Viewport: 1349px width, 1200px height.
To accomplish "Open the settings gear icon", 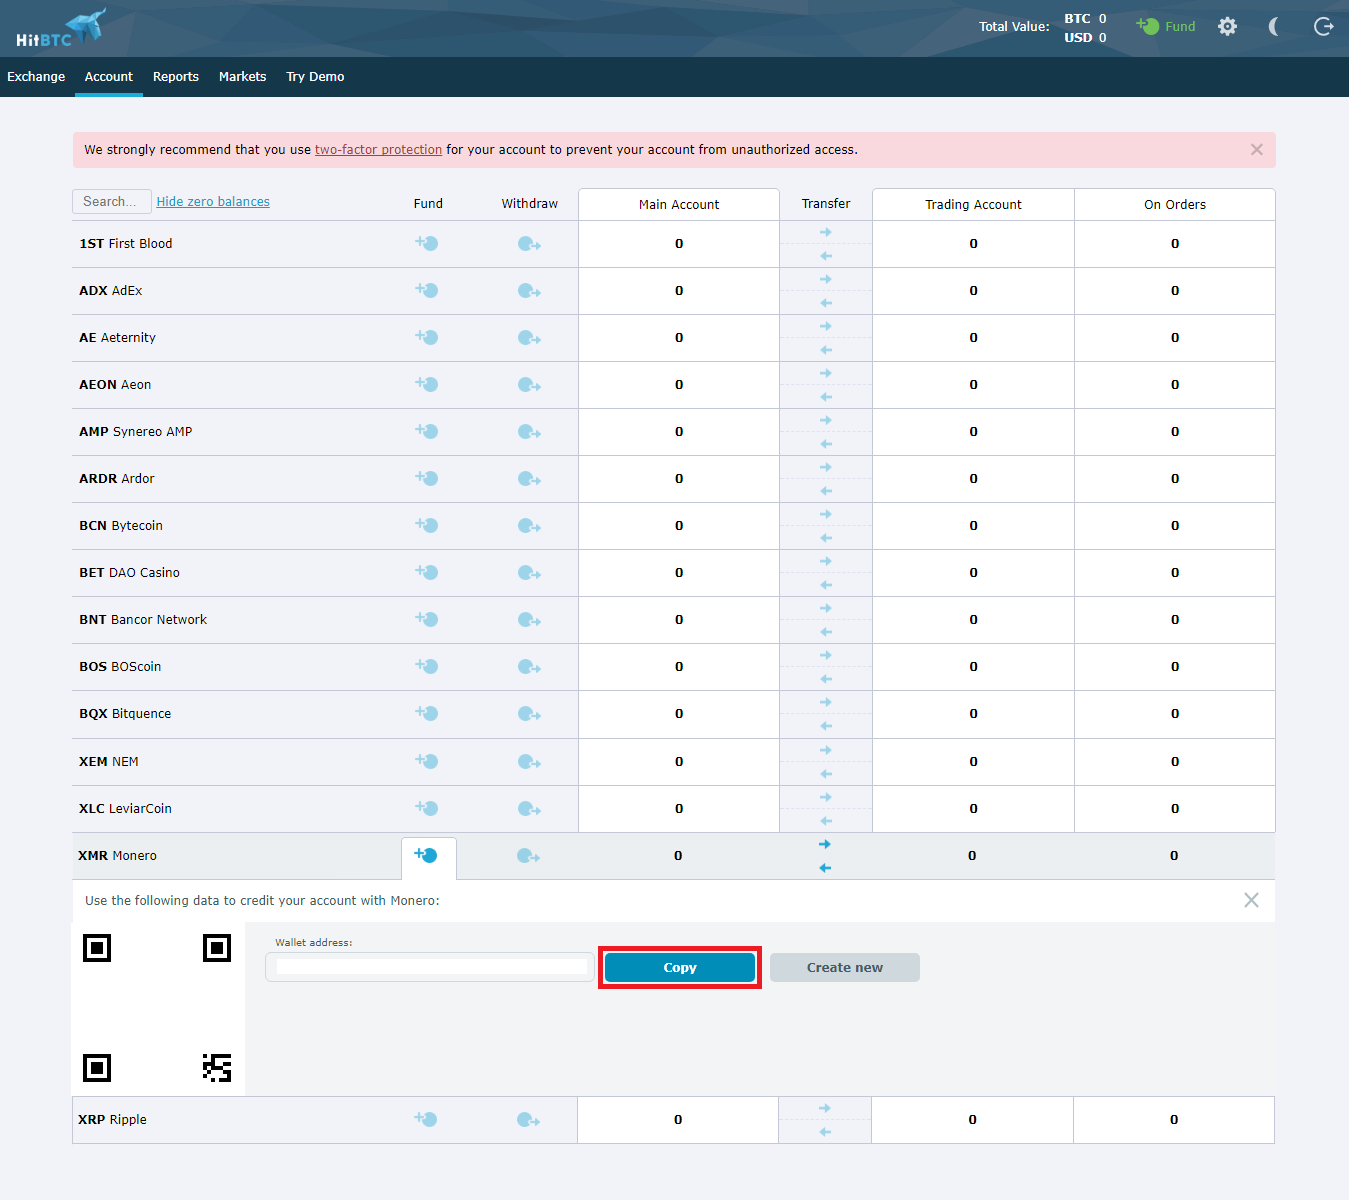I will pyautogui.click(x=1227, y=27).
